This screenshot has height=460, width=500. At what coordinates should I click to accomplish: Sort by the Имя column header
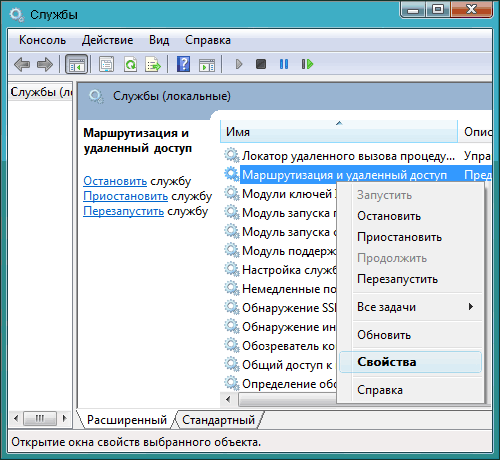pos(339,132)
